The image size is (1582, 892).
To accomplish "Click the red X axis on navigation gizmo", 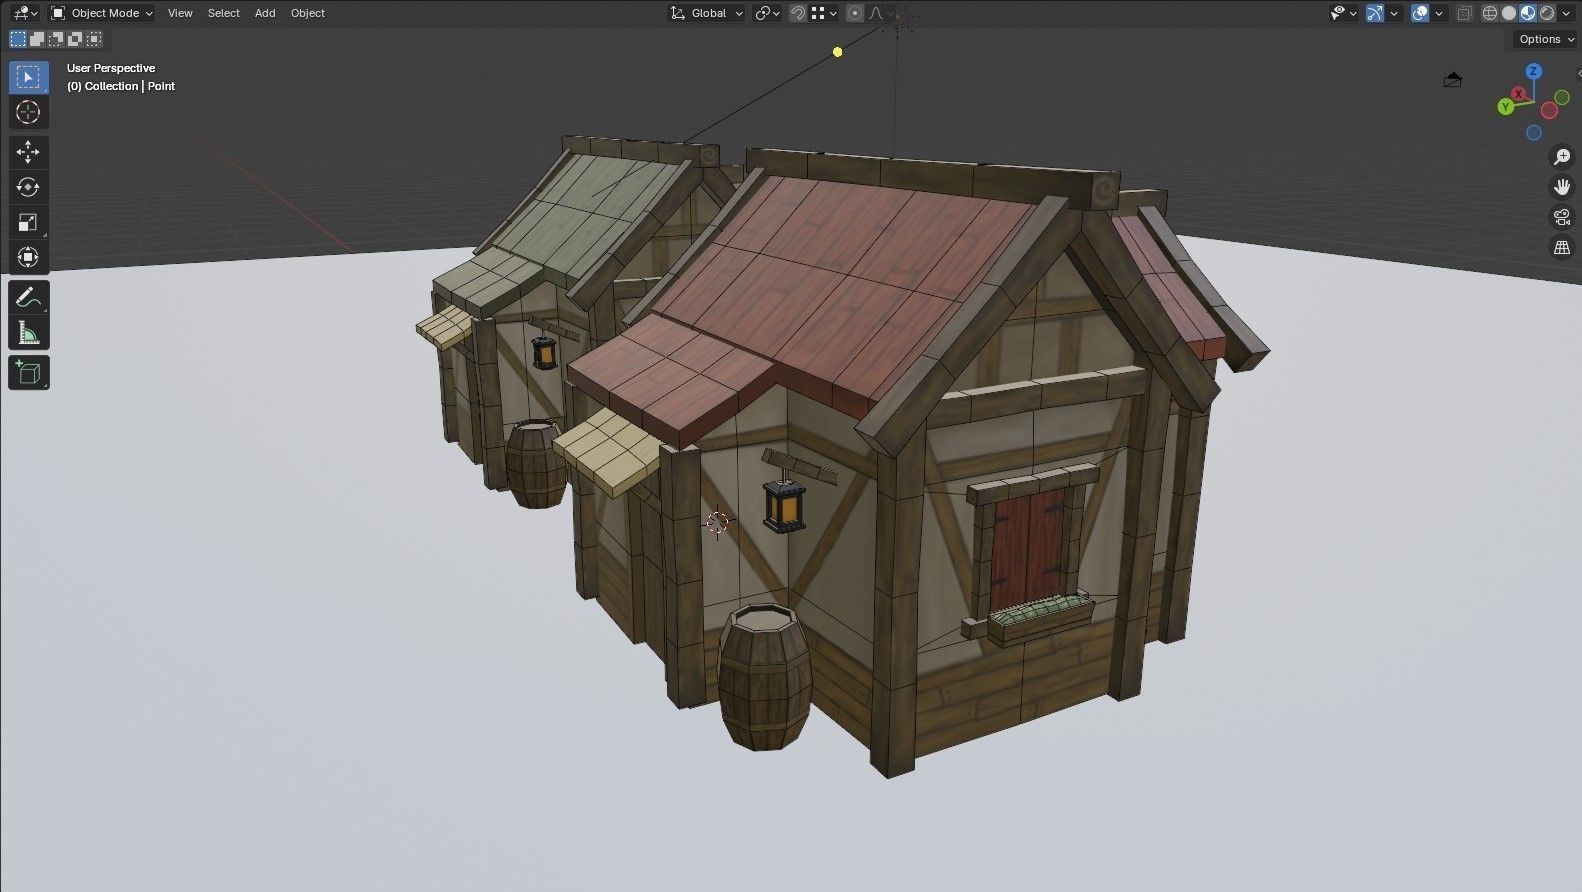I will pos(1519,94).
